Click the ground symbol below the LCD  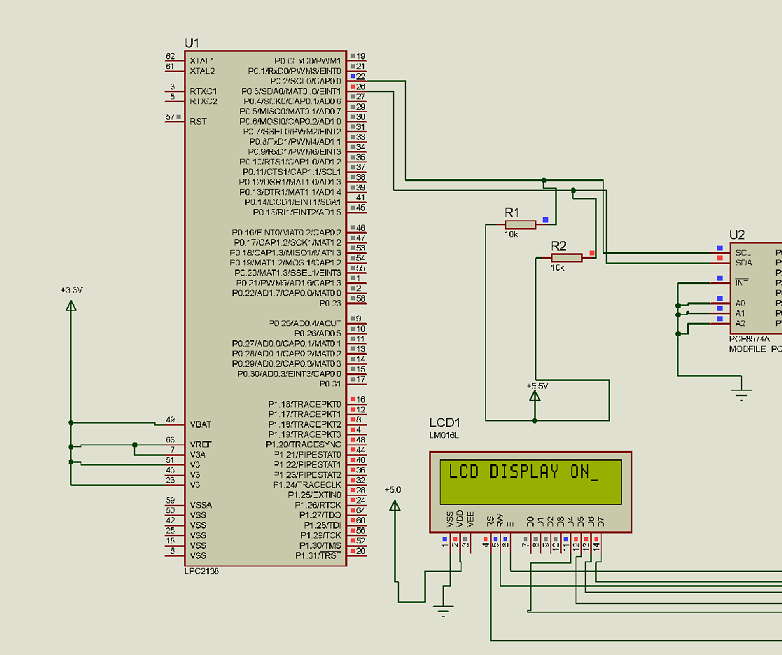point(443,610)
